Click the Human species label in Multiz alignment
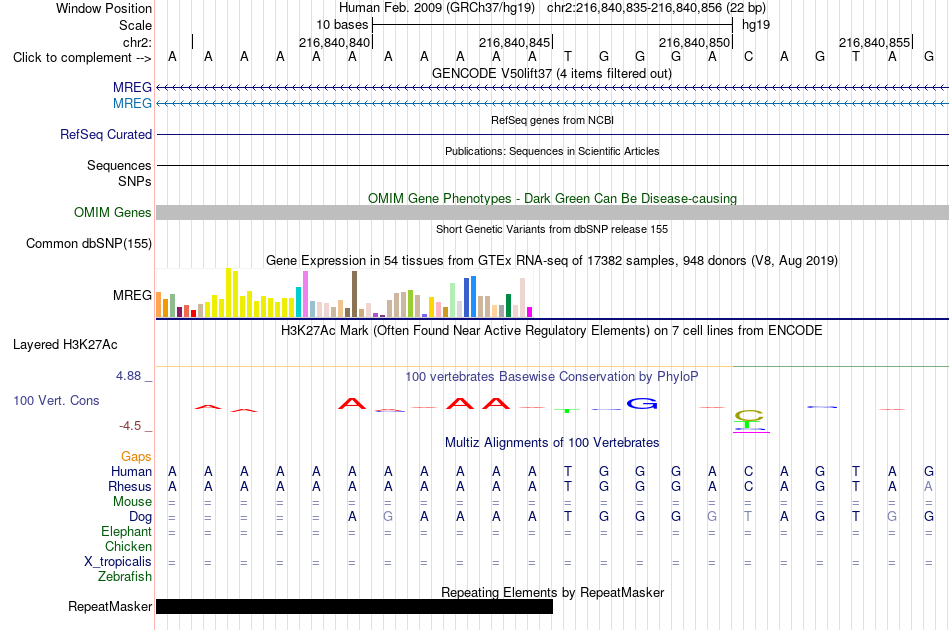950x630 pixels. point(131,471)
